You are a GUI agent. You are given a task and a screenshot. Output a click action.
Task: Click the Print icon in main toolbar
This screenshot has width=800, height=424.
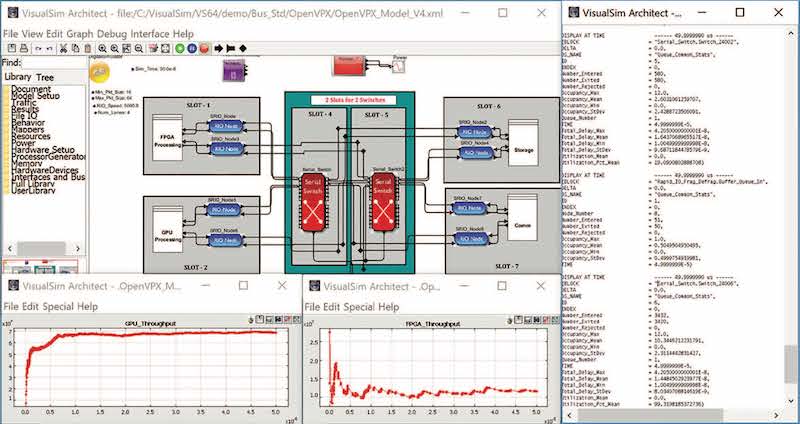click(x=23, y=48)
